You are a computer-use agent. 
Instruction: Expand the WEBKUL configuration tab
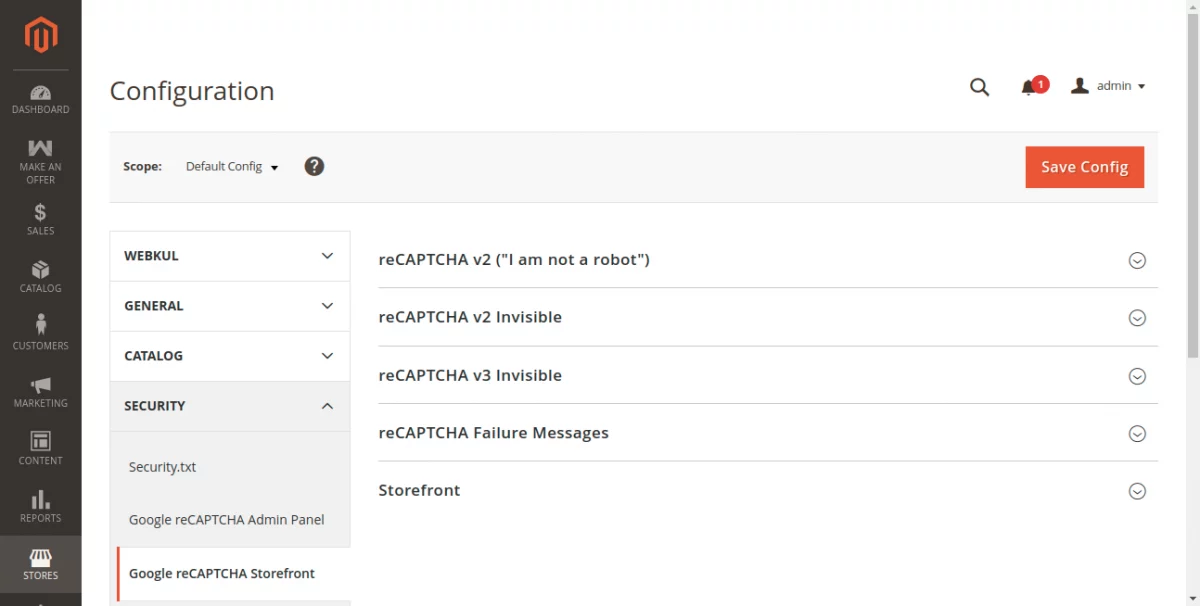tap(230, 256)
